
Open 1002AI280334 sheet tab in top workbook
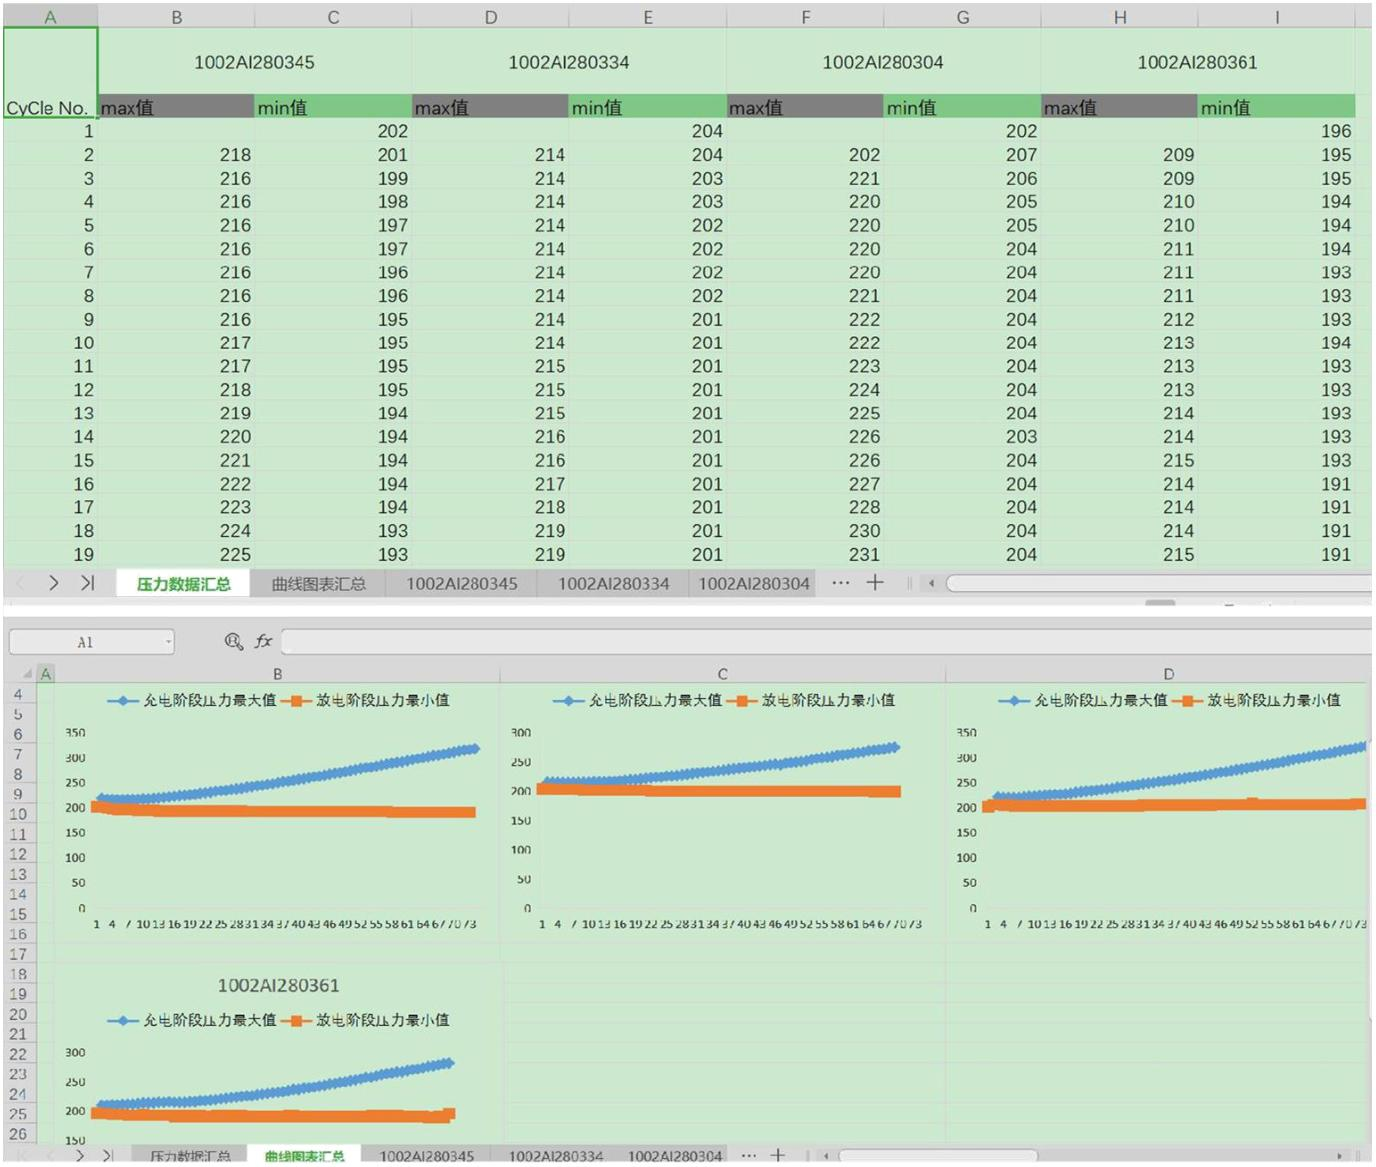613,584
